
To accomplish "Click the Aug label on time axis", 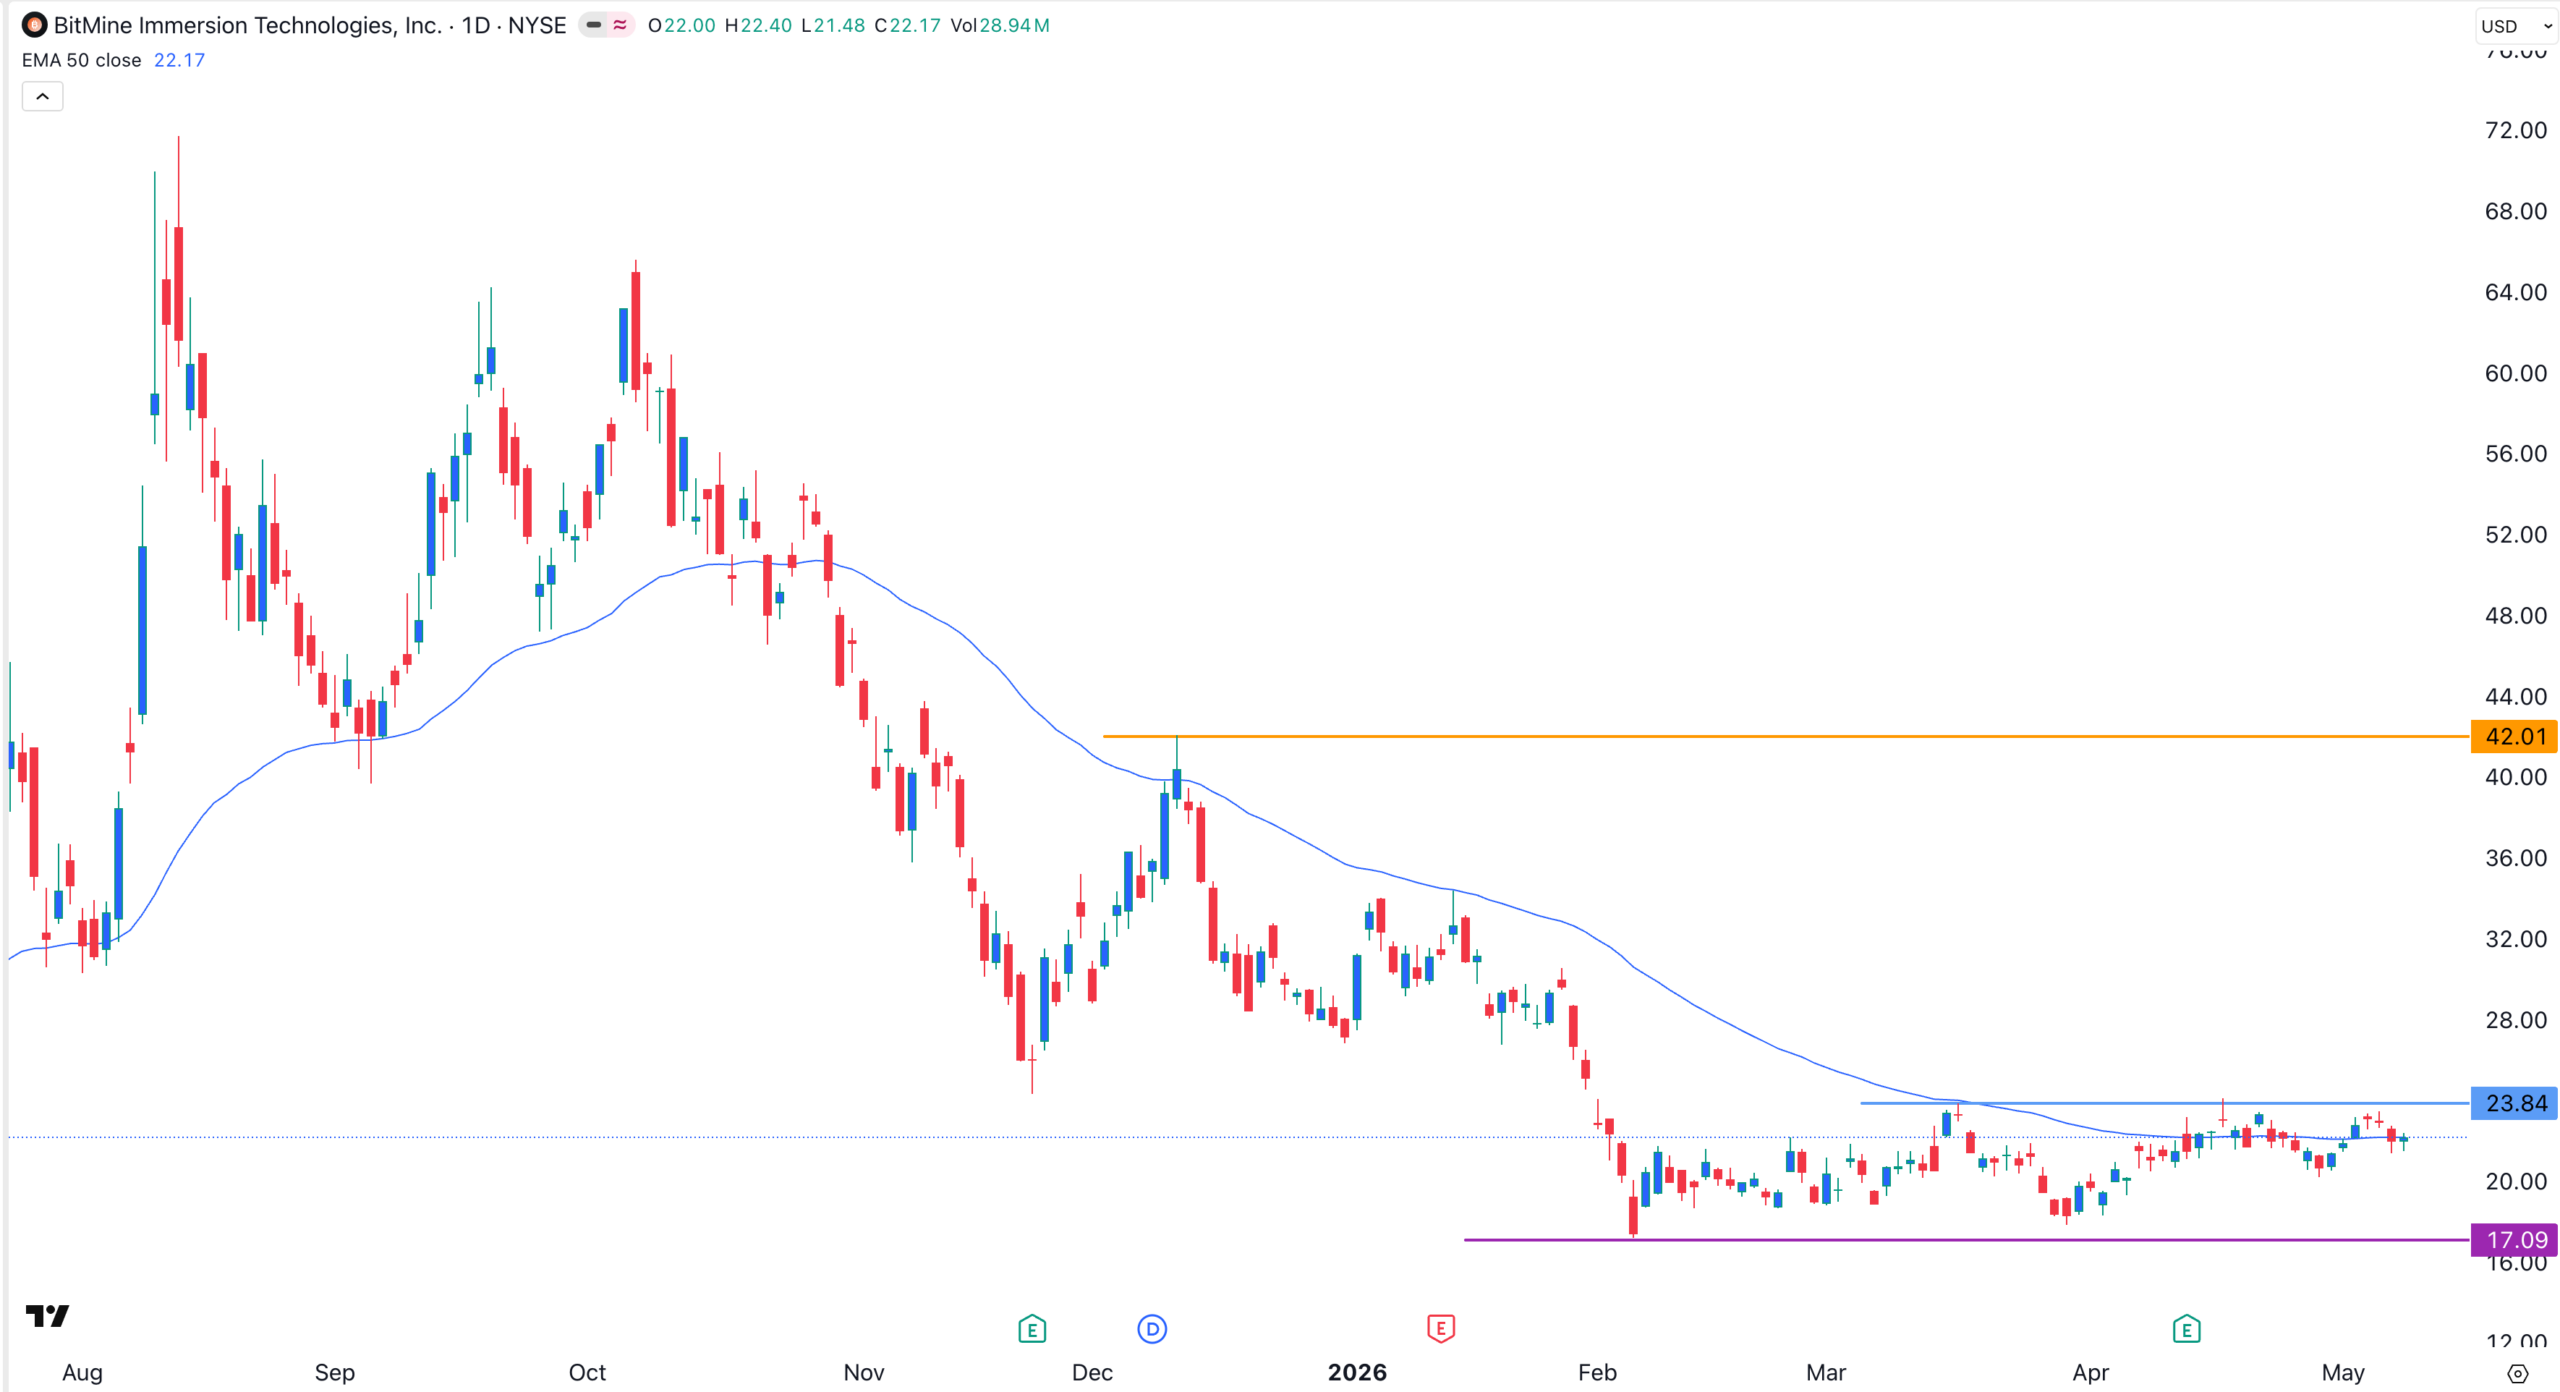I will [x=82, y=1372].
